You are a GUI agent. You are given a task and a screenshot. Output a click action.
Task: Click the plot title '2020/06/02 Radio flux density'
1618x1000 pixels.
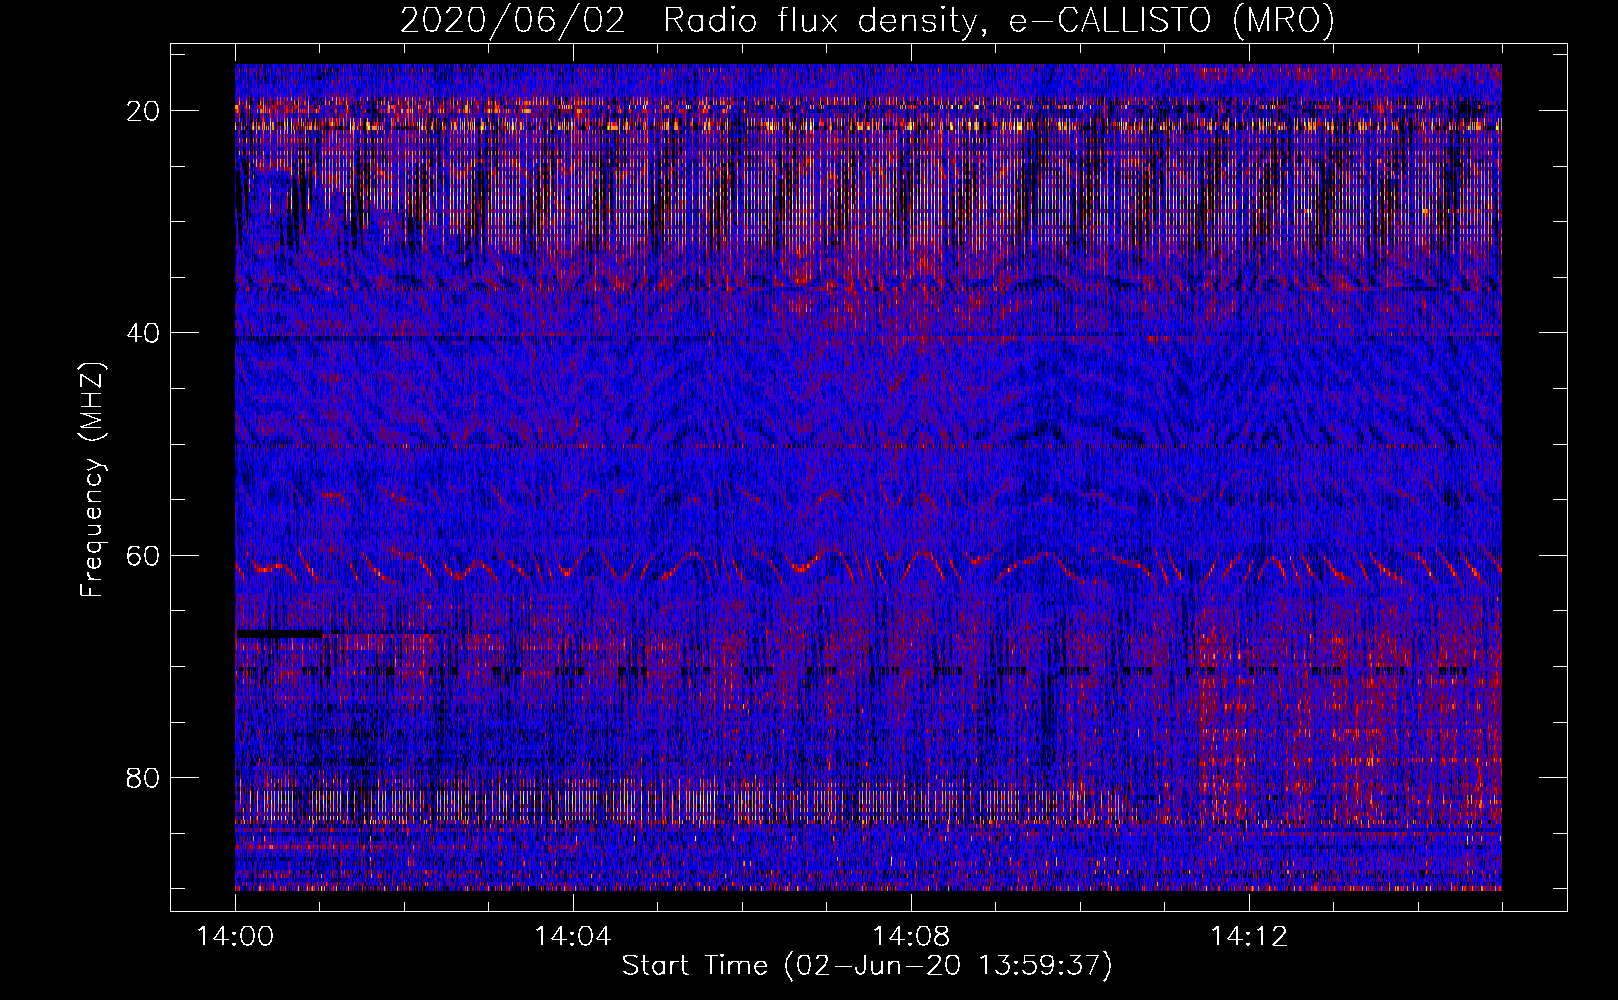pos(867,20)
